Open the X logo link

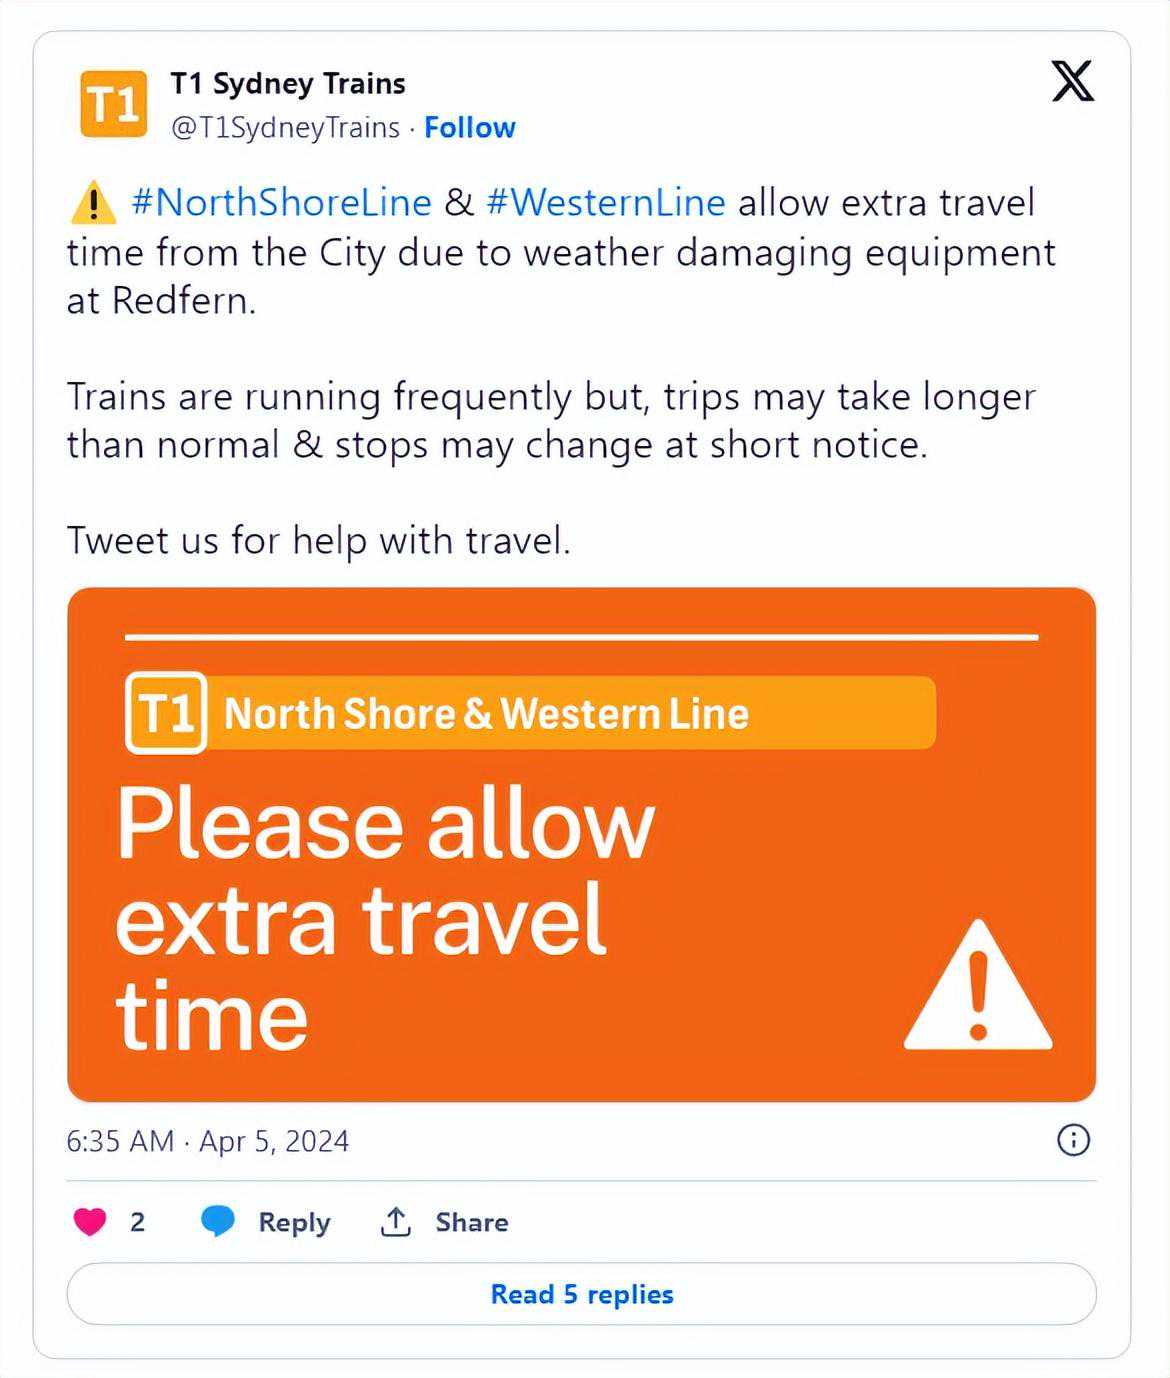point(1072,81)
